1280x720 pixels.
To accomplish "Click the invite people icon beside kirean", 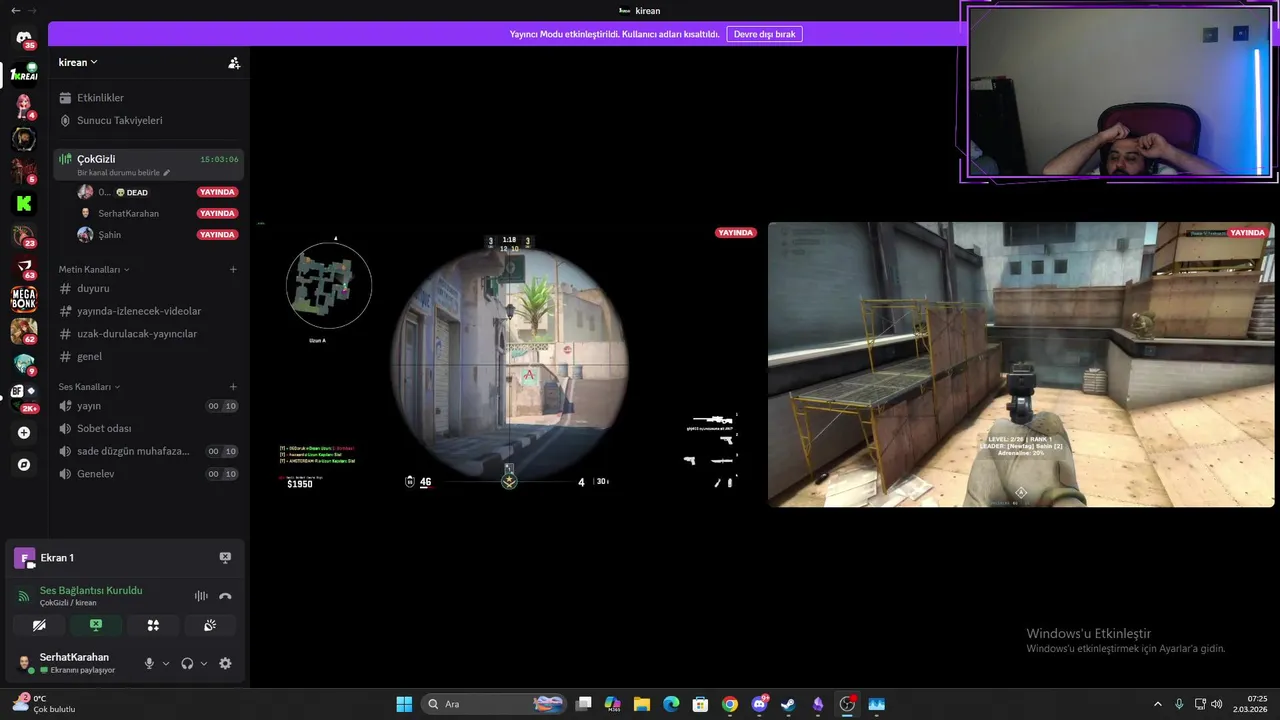I will (x=234, y=63).
